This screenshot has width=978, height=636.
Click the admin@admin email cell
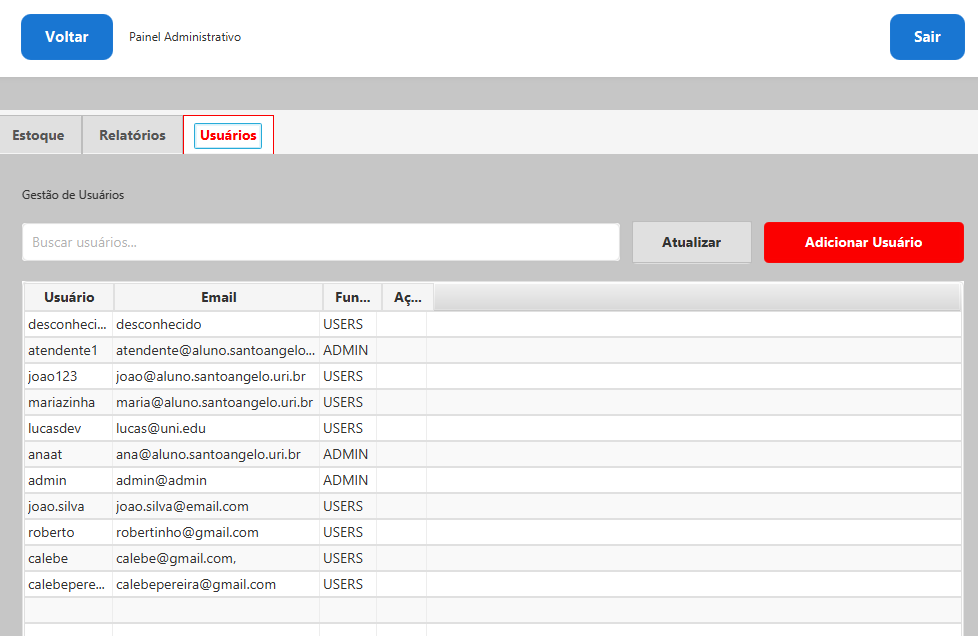[x=162, y=480]
